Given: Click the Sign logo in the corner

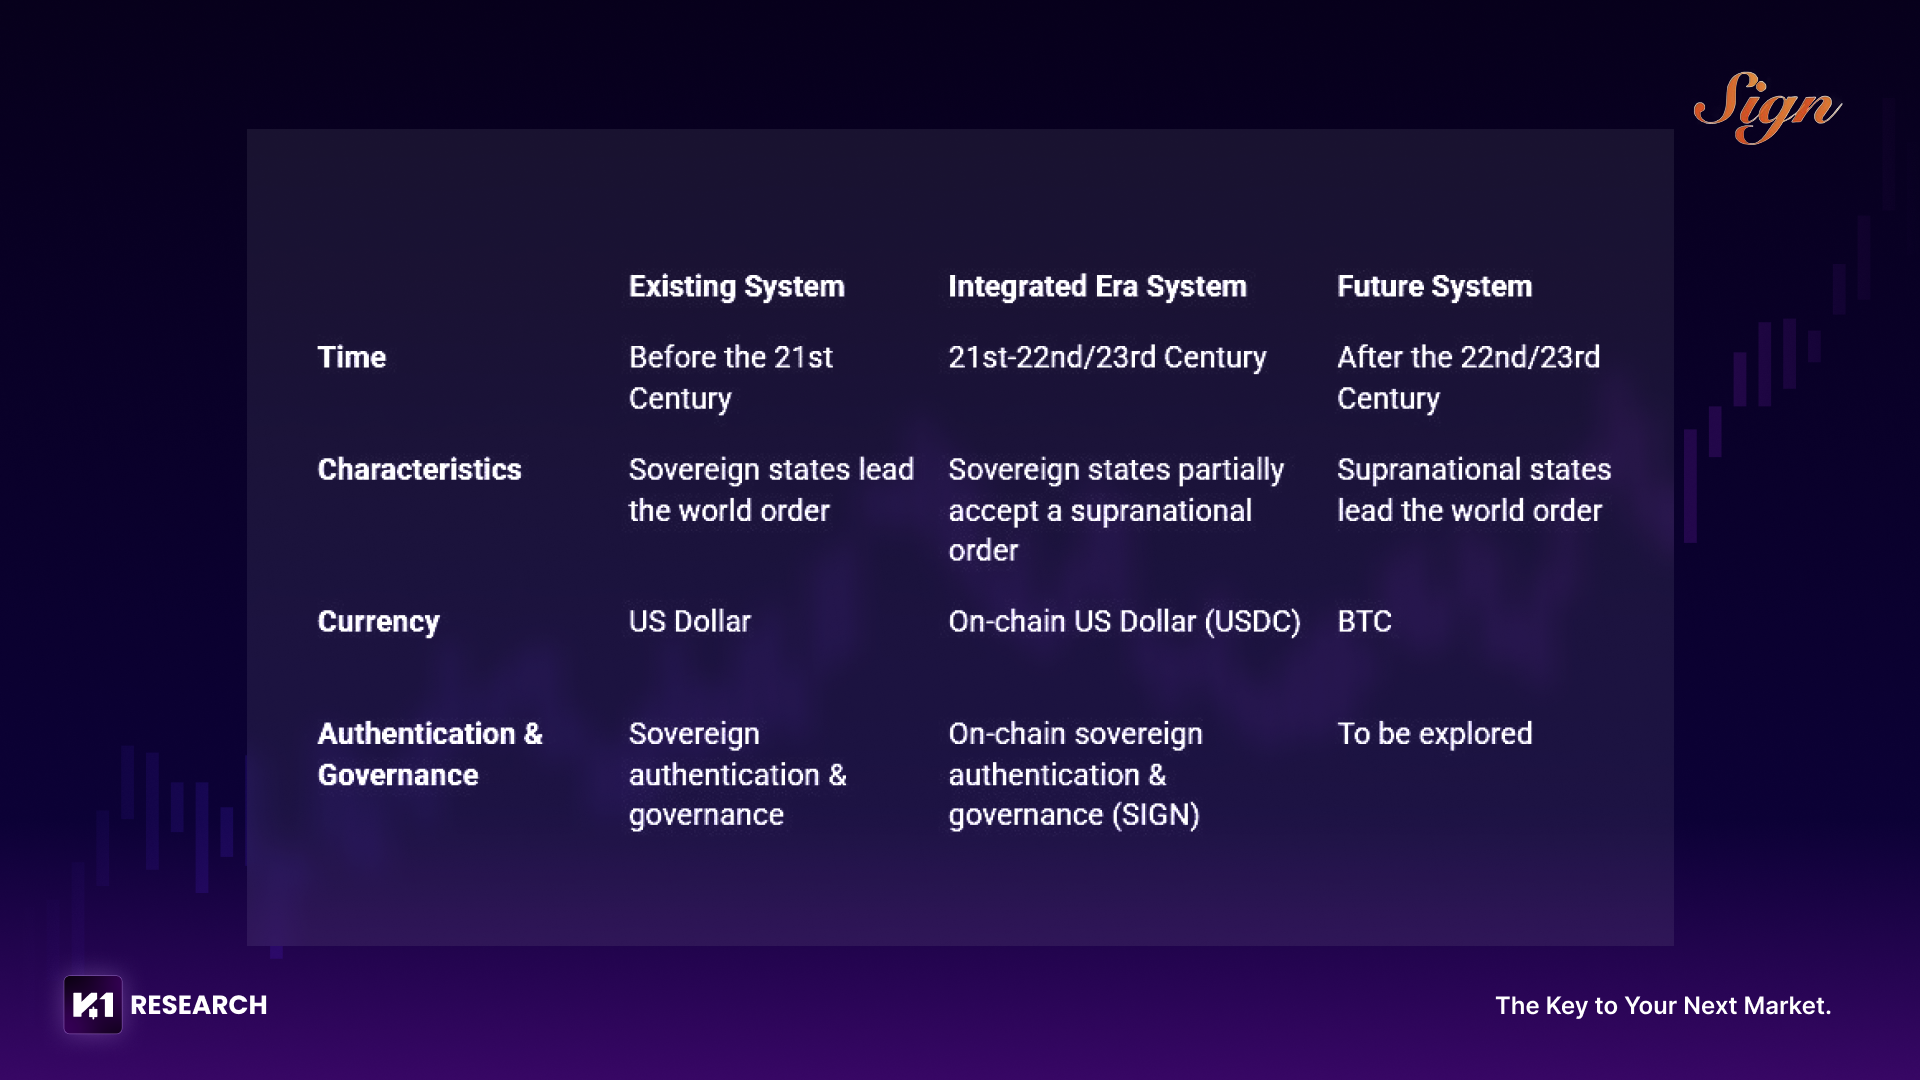Looking at the screenshot, I should pos(1766,108).
